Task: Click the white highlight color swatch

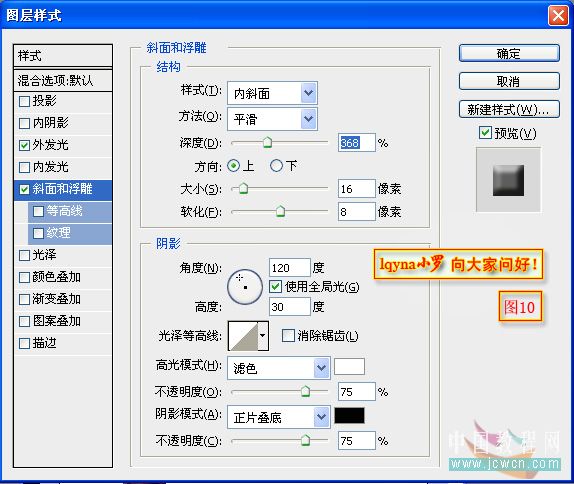Action: click(x=349, y=366)
